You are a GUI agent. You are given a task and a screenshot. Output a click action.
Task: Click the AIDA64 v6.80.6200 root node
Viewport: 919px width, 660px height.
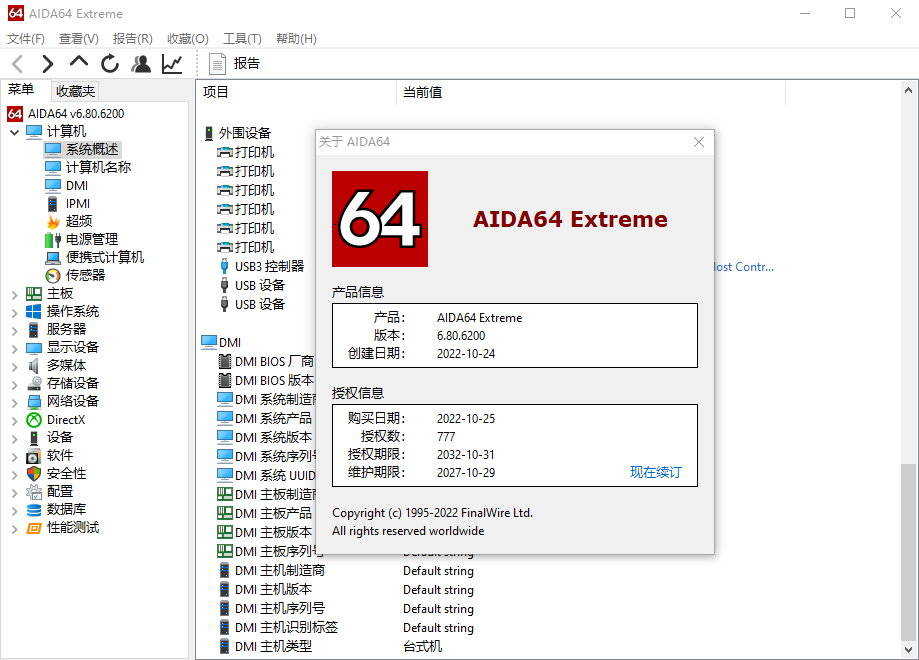click(66, 114)
